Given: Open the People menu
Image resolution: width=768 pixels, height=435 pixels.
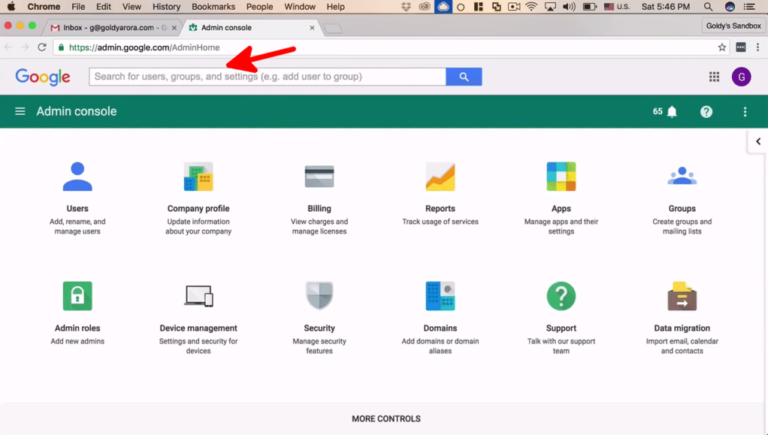Looking at the screenshot, I should [x=260, y=7].
